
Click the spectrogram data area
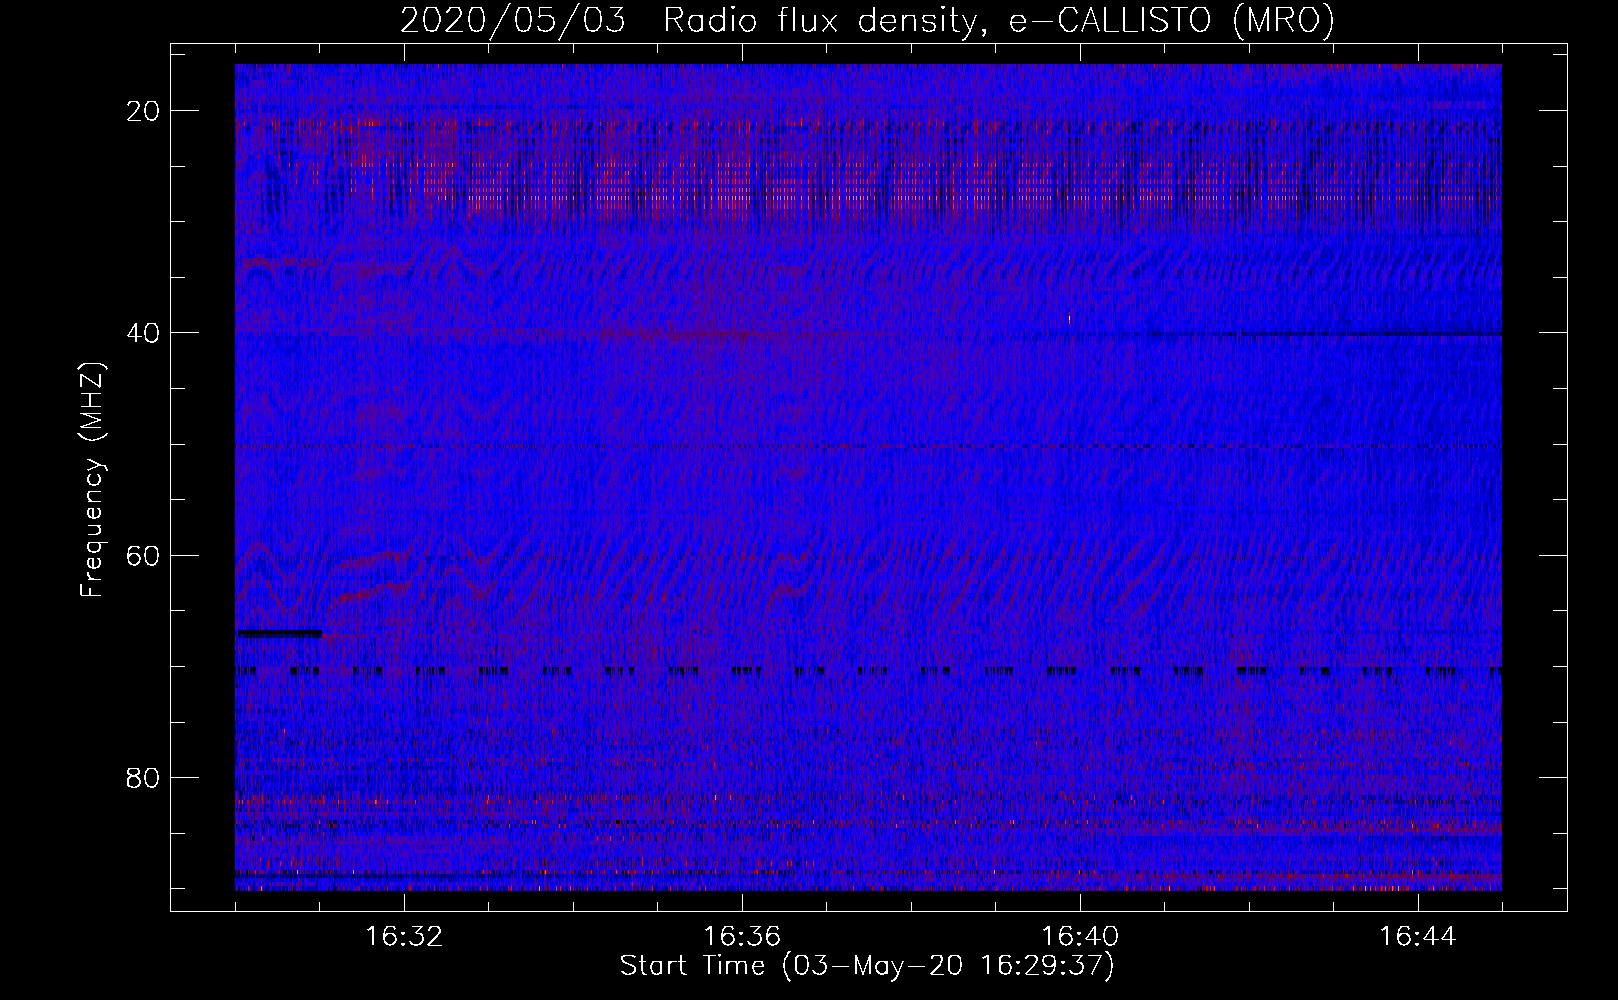(x=868, y=477)
